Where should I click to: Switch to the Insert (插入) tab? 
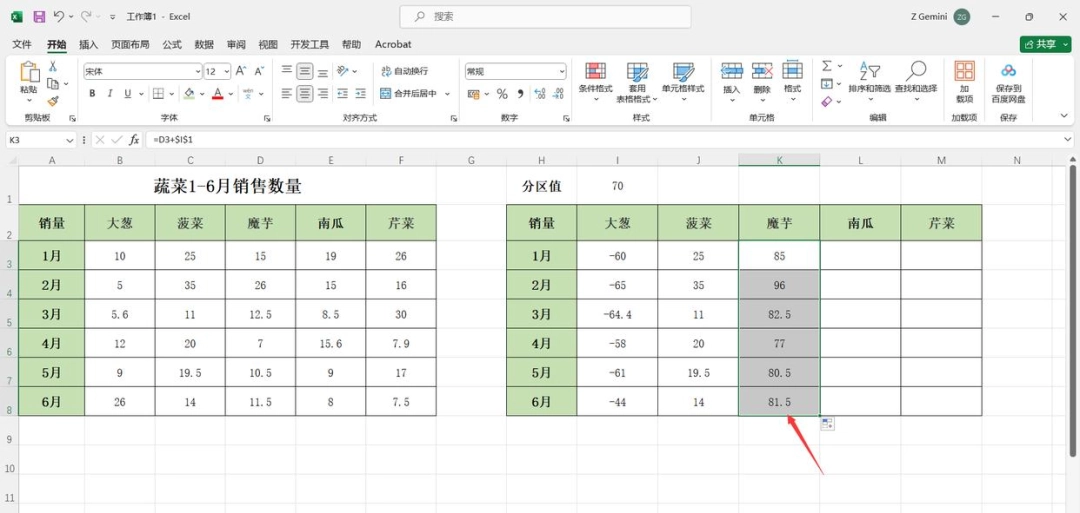coord(89,44)
